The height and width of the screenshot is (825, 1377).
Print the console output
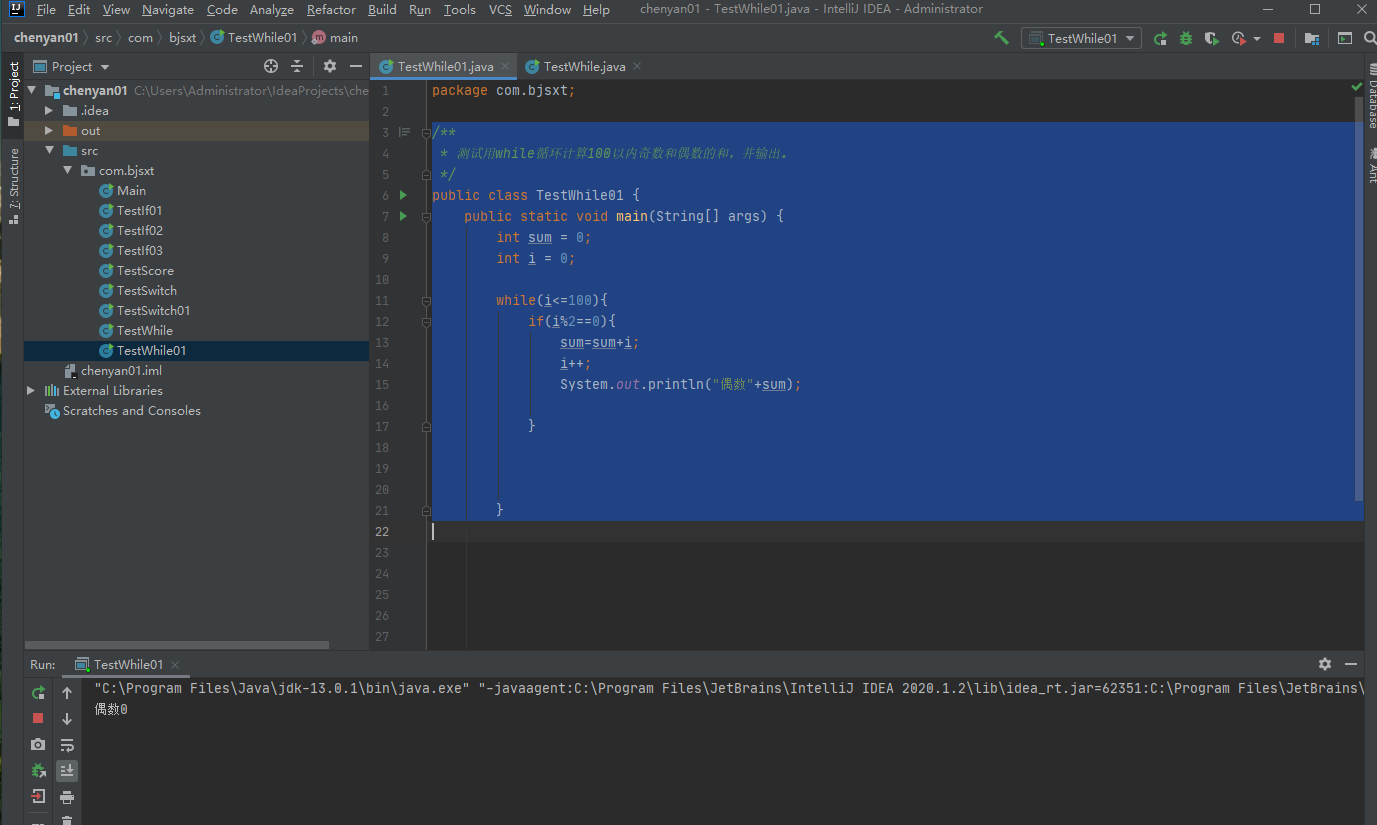point(67,796)
